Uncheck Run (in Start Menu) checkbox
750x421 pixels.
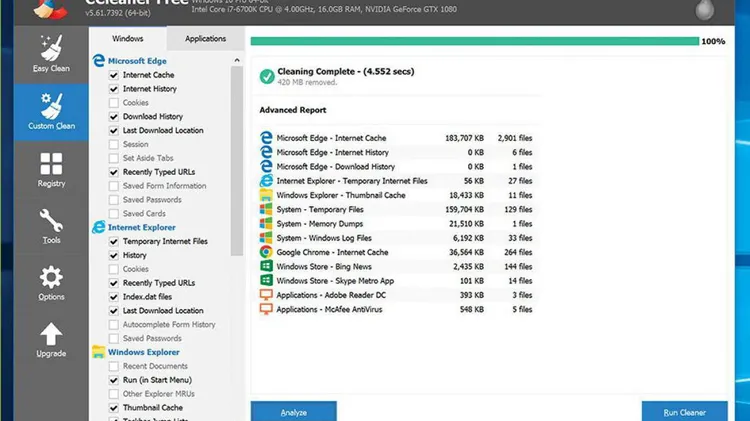[x=114, y=380]
